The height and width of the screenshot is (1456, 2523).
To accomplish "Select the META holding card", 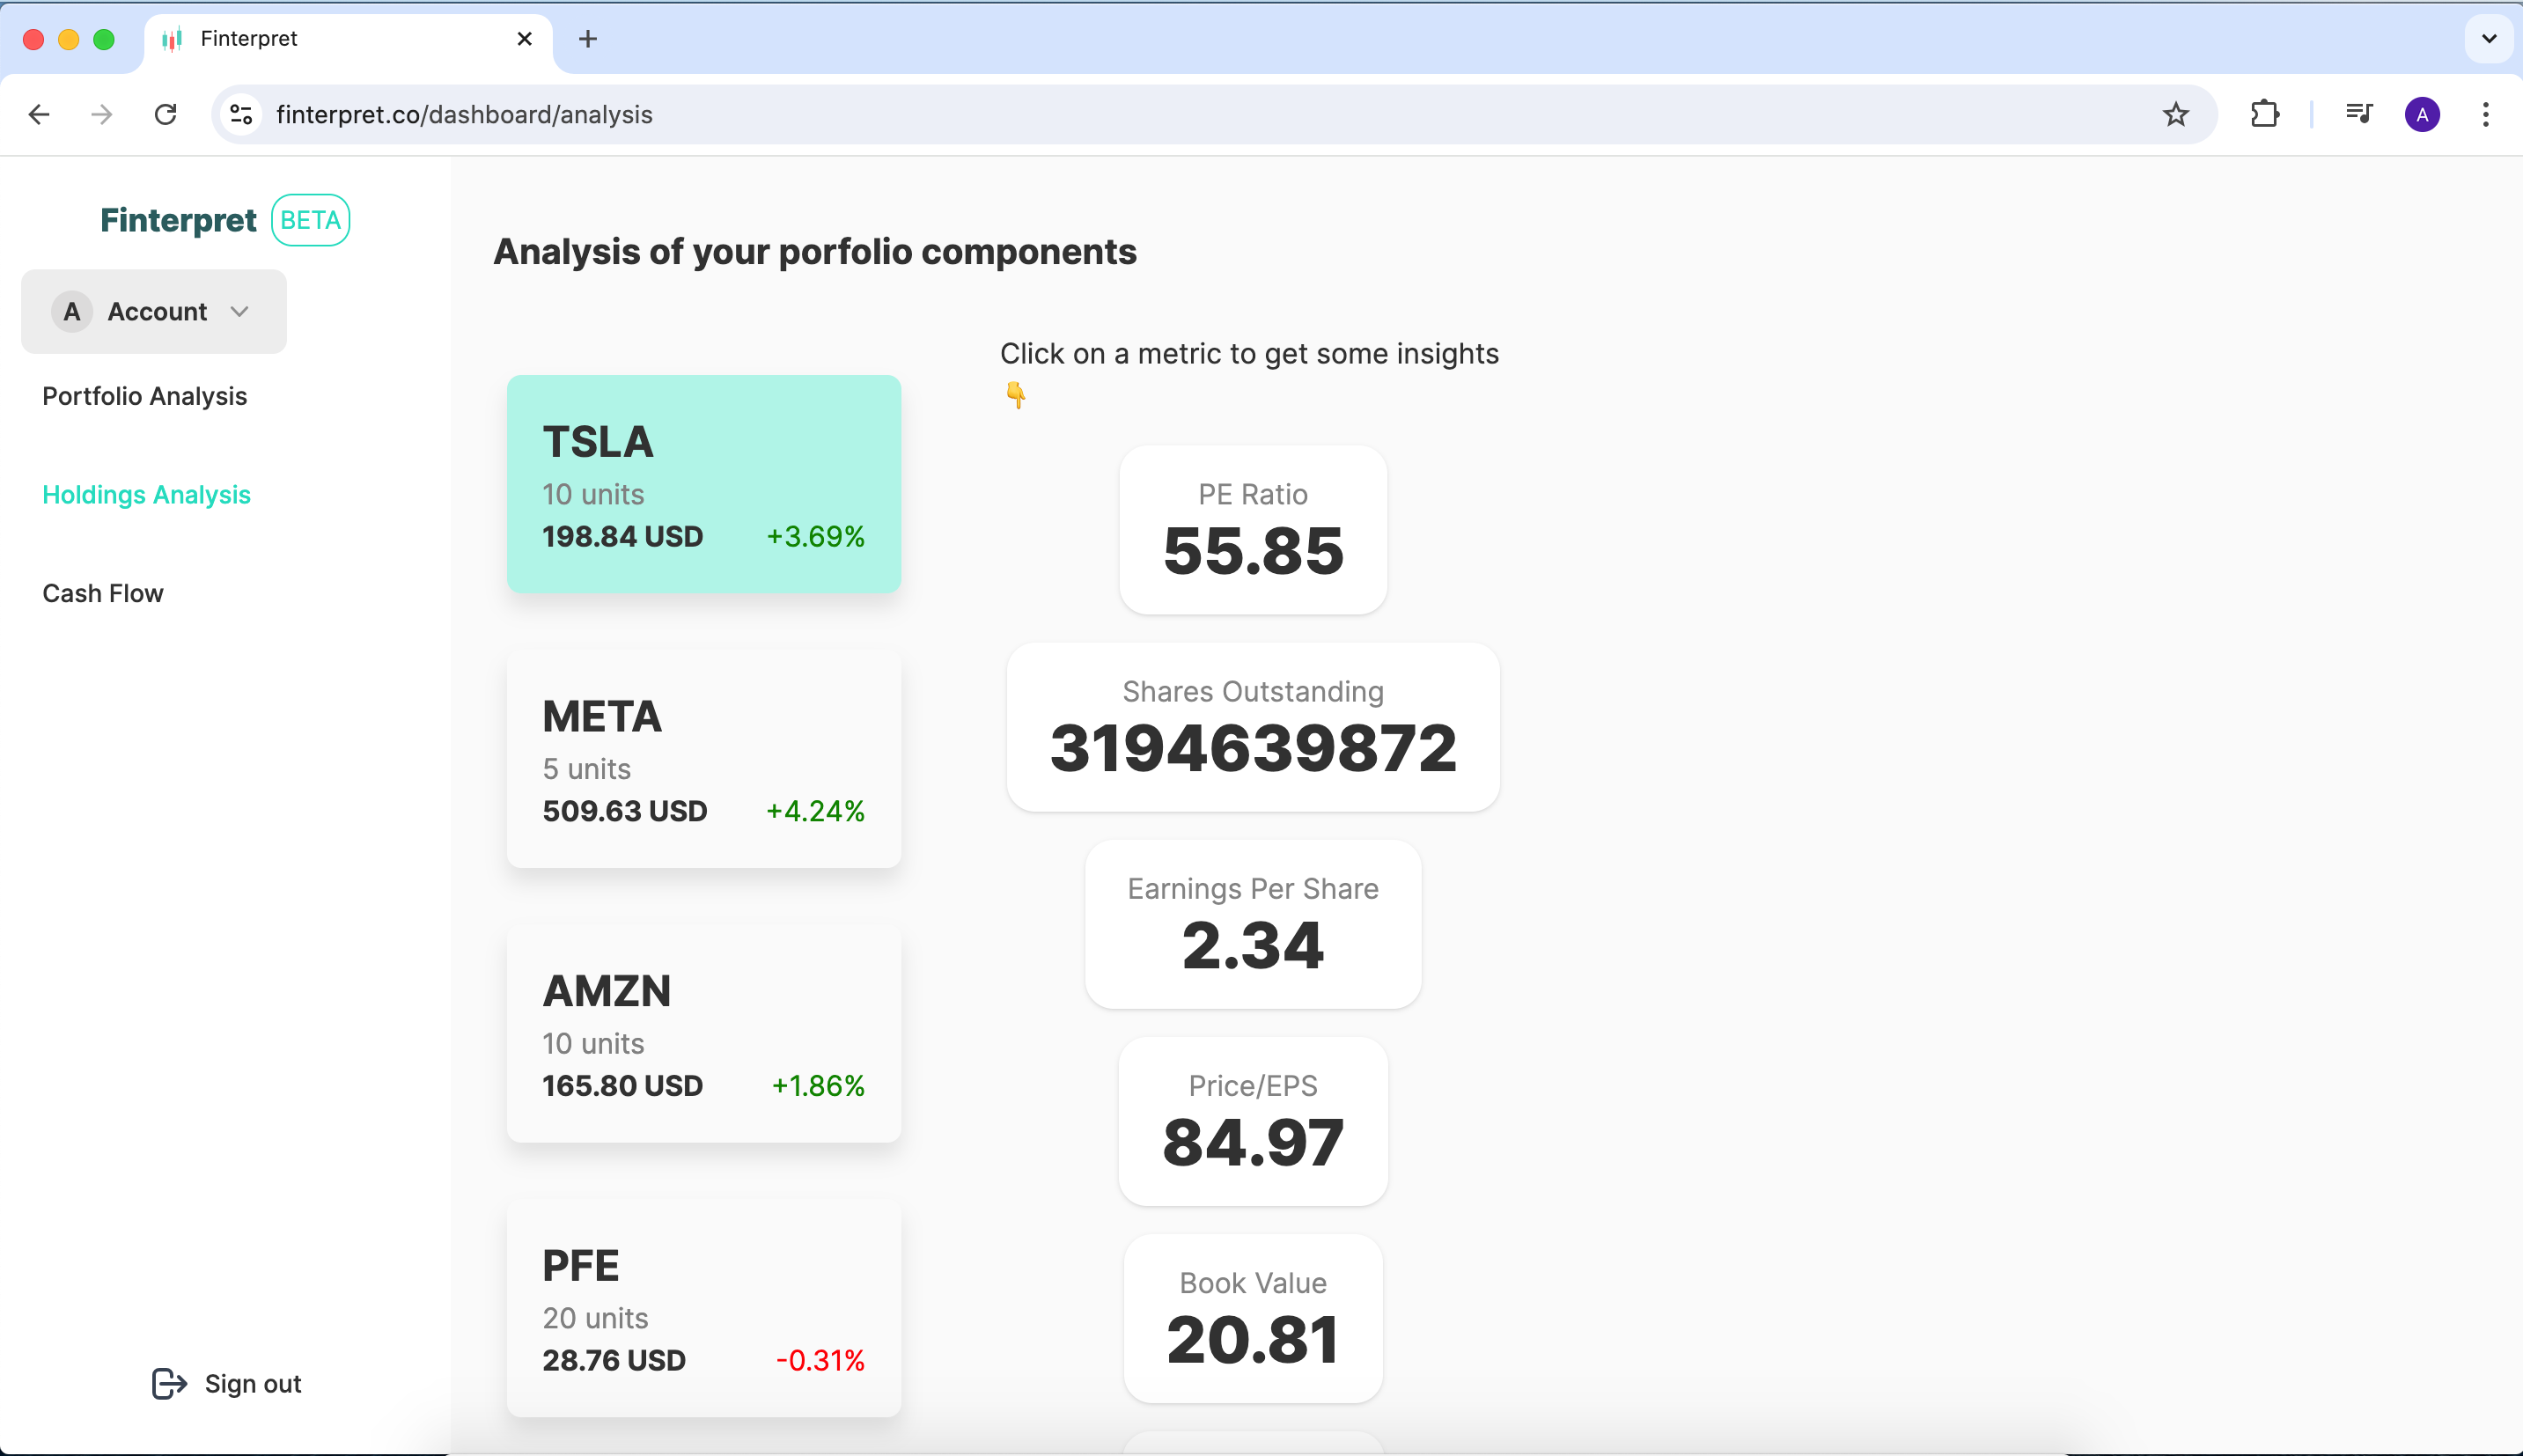I will tap(703, 759).
